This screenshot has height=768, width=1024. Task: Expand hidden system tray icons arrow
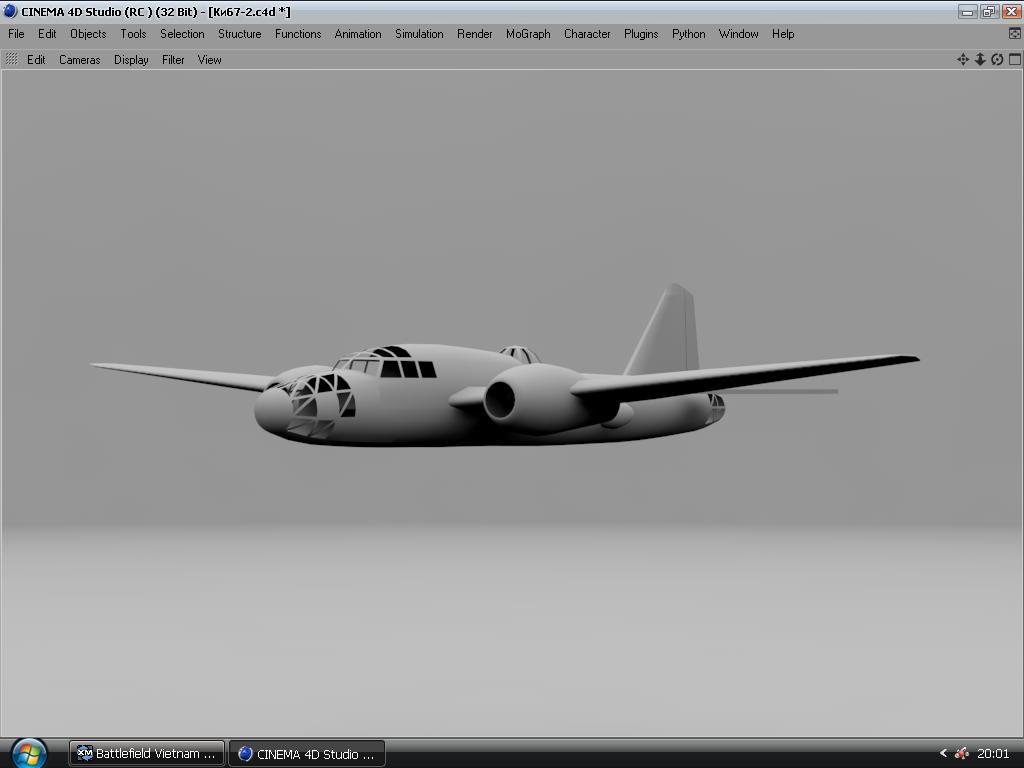[x=943, y=753]
